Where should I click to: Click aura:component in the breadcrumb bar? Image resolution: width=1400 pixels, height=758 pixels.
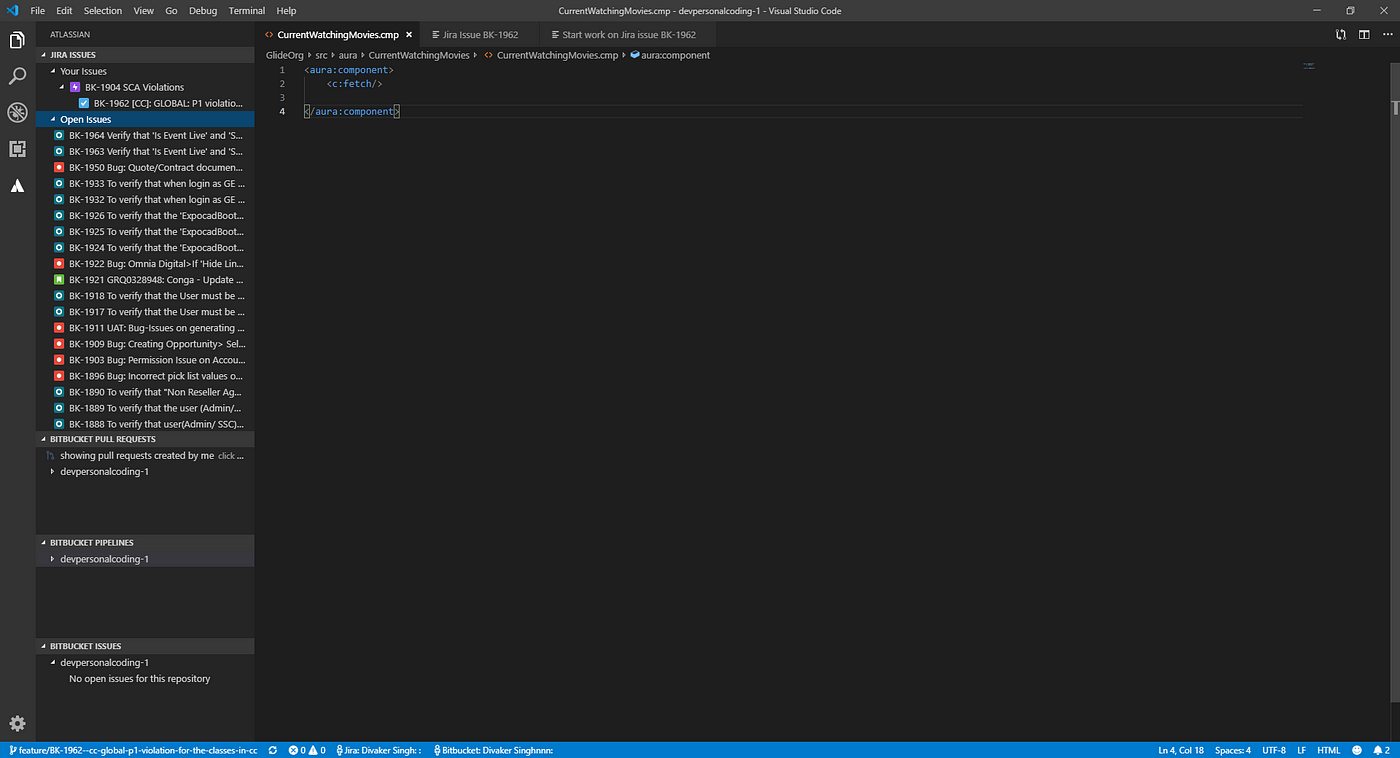click(x=676, y=55)
